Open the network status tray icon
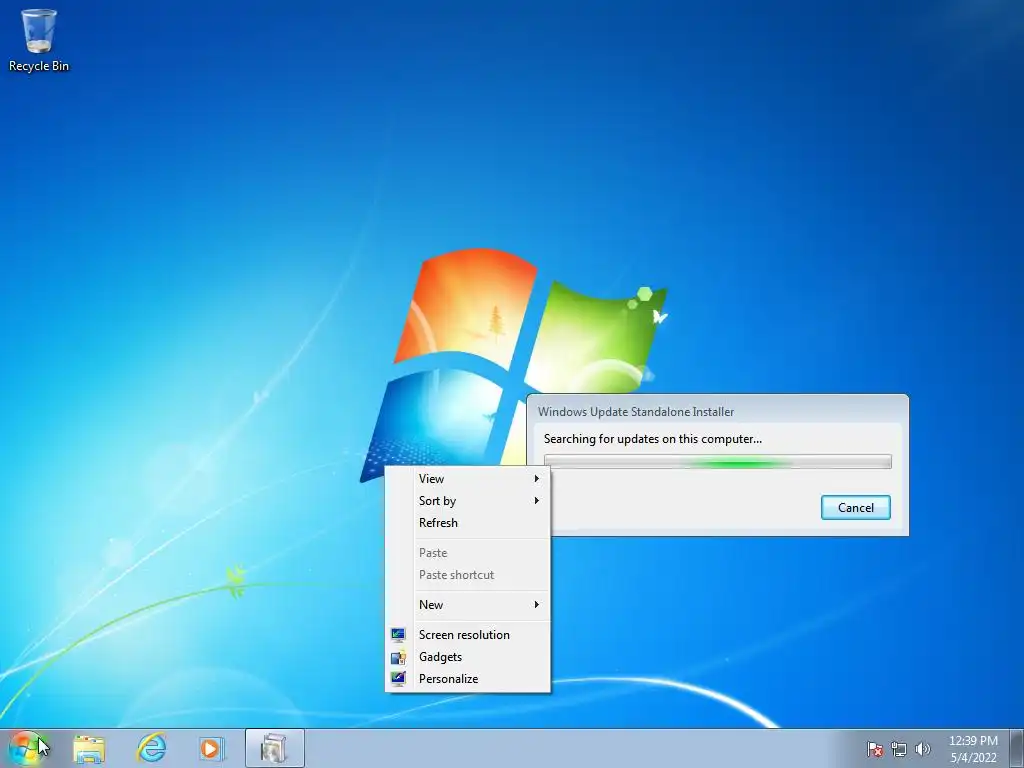1024x768 pixels. coord(899,749)
